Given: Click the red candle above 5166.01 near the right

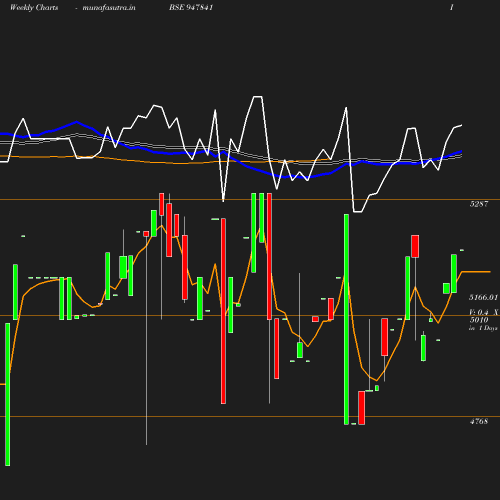Looking at the screenshot, I should 415,246.
